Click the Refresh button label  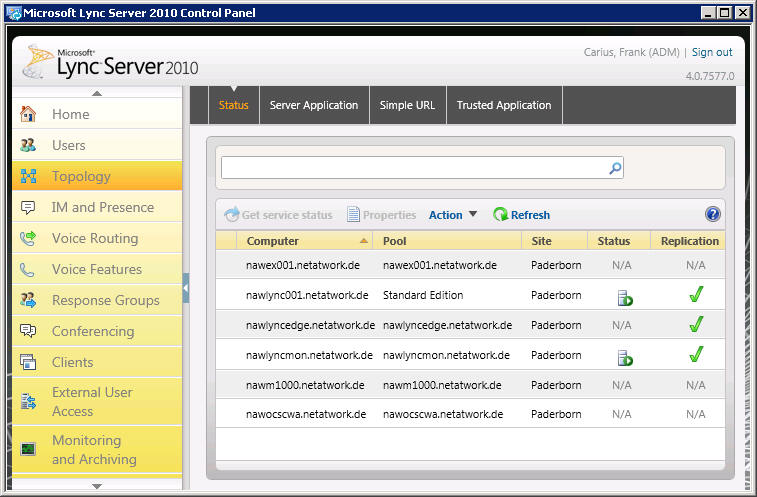tap(530, 215)
